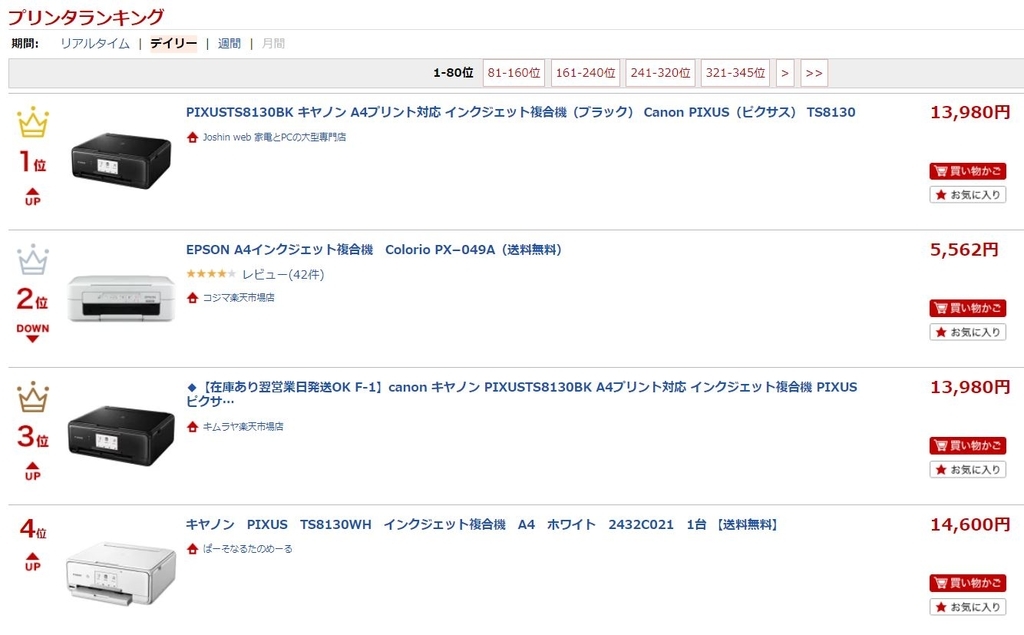The width and height of the screenshot is (1024, 635).
Task: Go to rankings 161-240位
Action: point(586,73)
